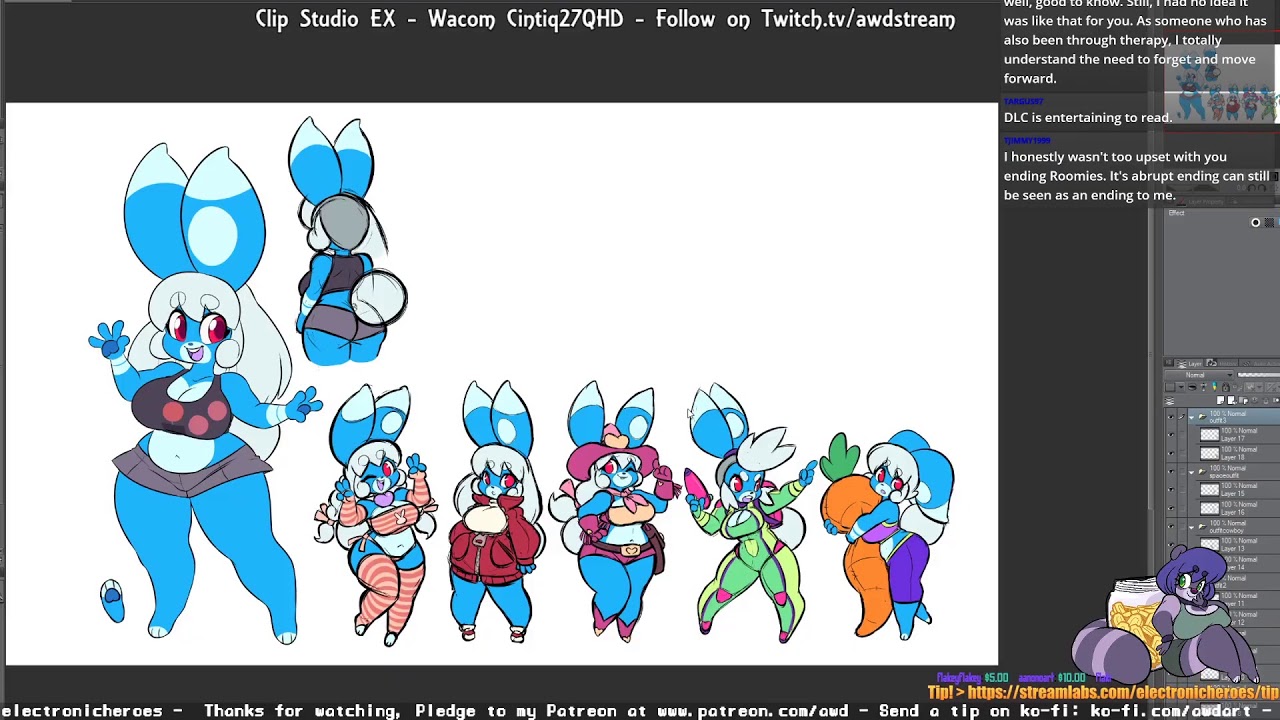Click the Layer 15 thumbnail

[1209, 489]
